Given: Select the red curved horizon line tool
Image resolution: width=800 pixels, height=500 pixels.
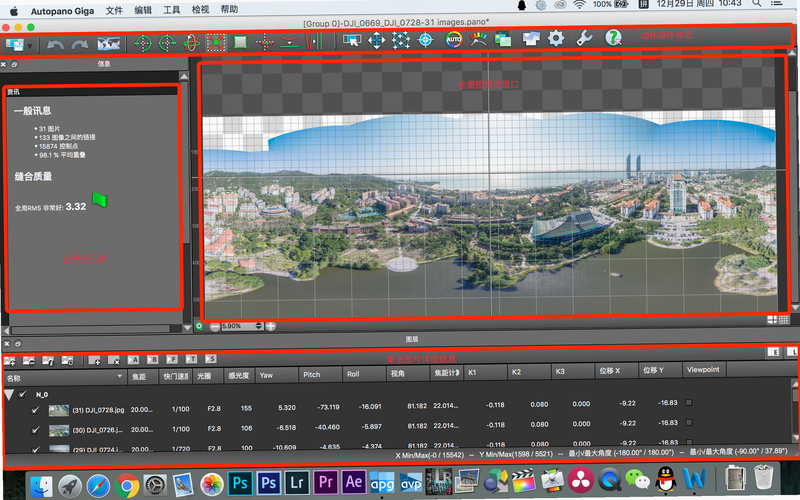Looking at the screenshot, I should (289, 42).
